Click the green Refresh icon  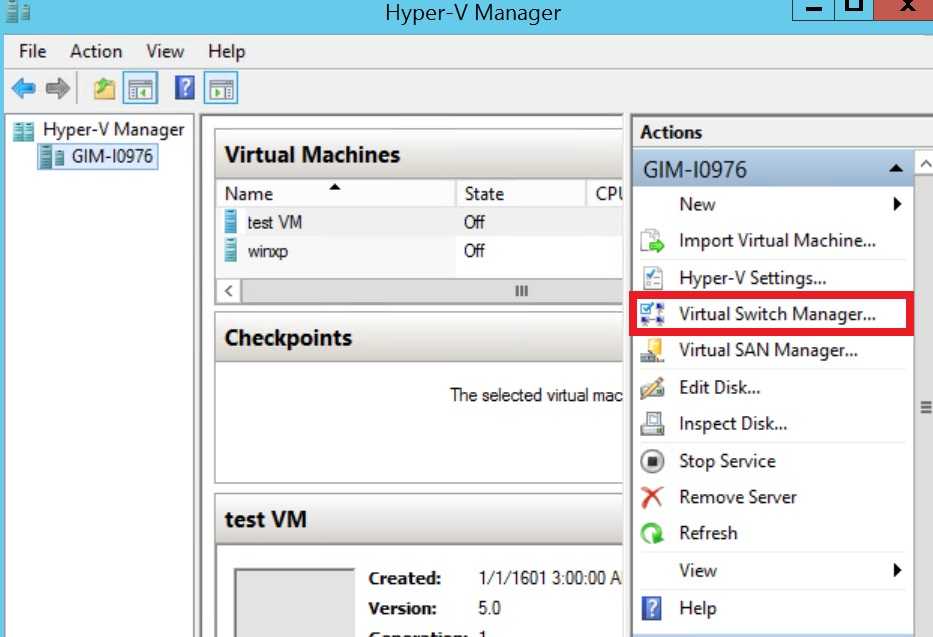(652, 533)
